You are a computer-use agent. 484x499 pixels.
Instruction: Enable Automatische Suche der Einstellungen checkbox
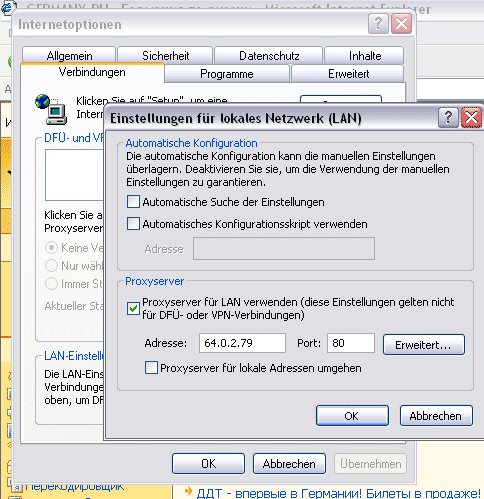pyautogui.click(x=133, y=202)
